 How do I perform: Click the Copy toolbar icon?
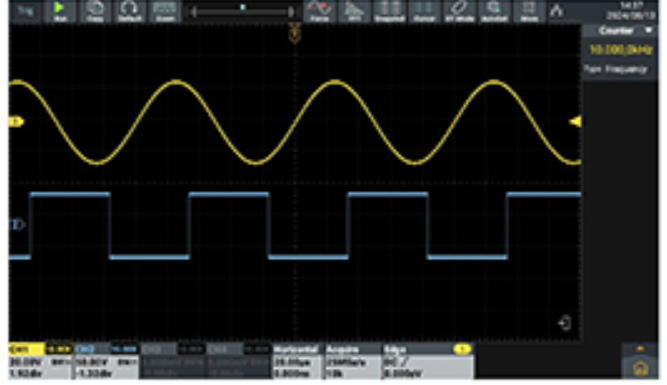pyautogui.click(x=94, y=11)
